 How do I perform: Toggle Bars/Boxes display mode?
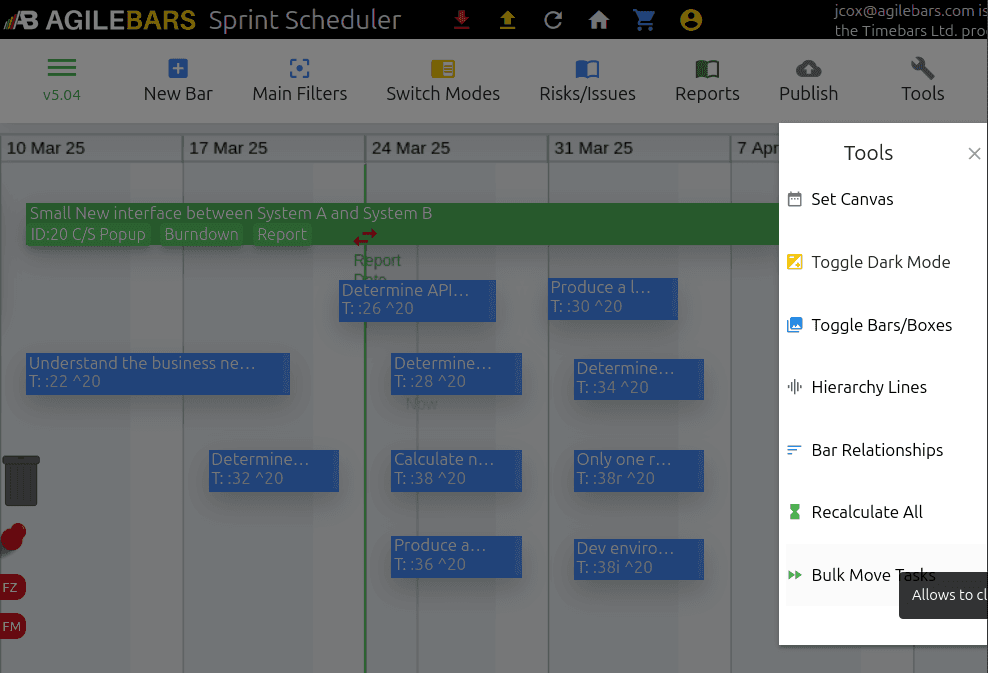tap(883, 325)
